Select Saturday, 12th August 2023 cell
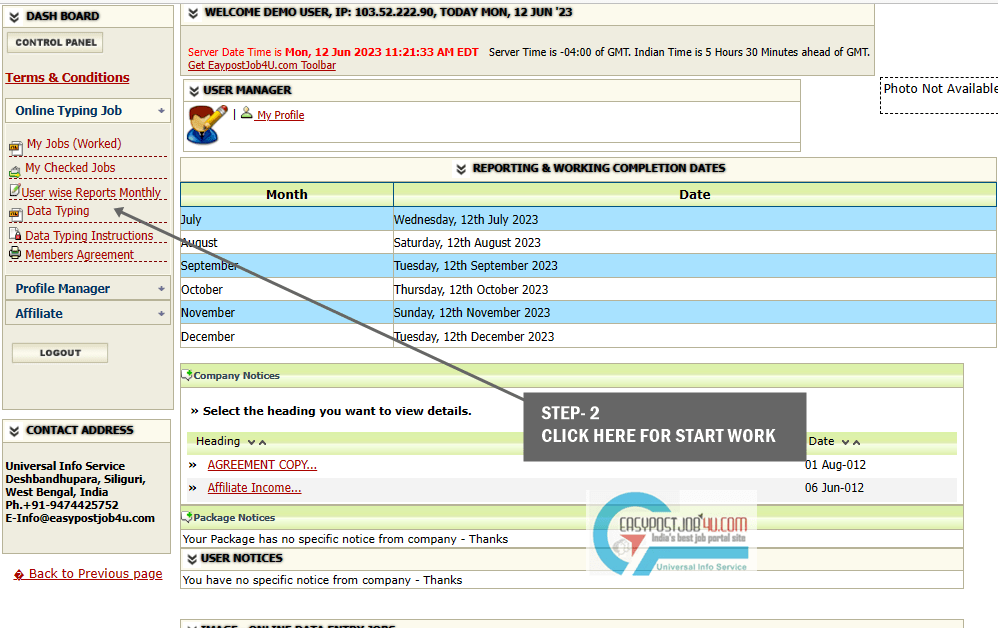The image size is (998, 628). (695, 242)
